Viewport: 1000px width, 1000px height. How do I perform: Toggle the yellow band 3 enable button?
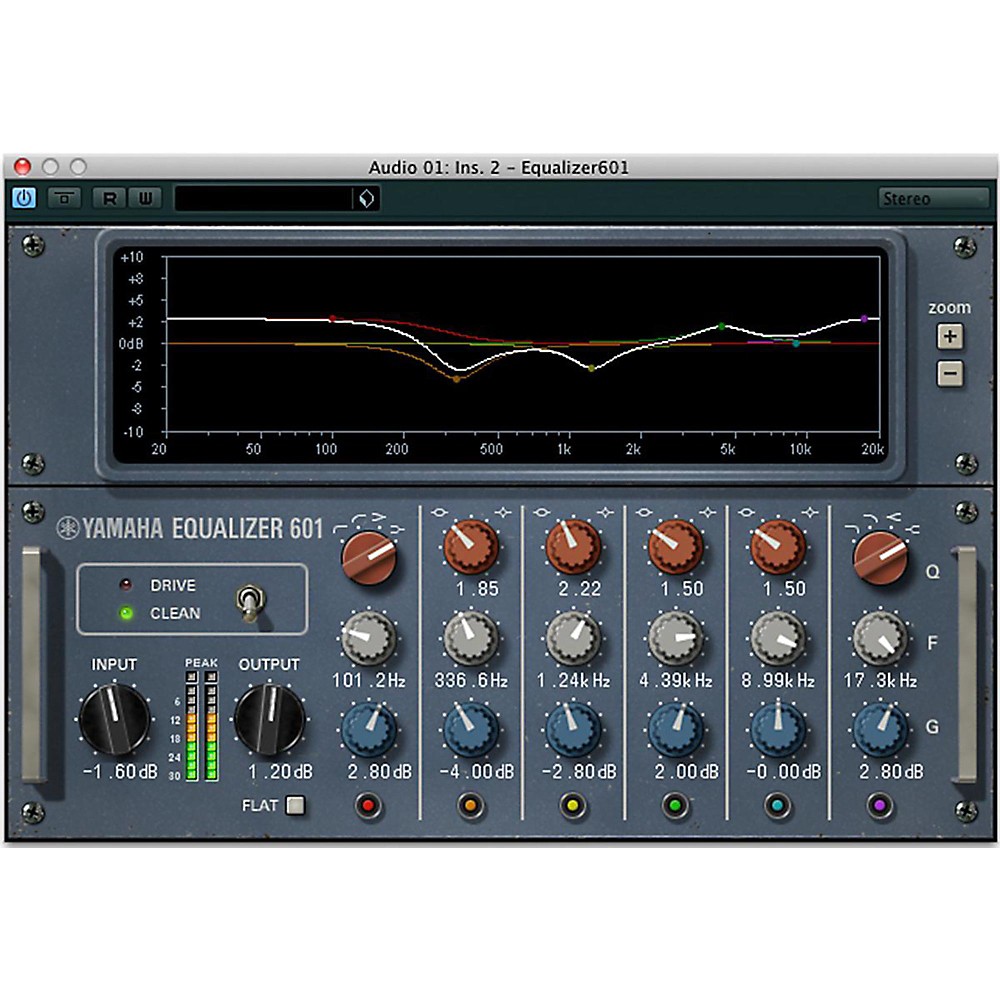573,805
